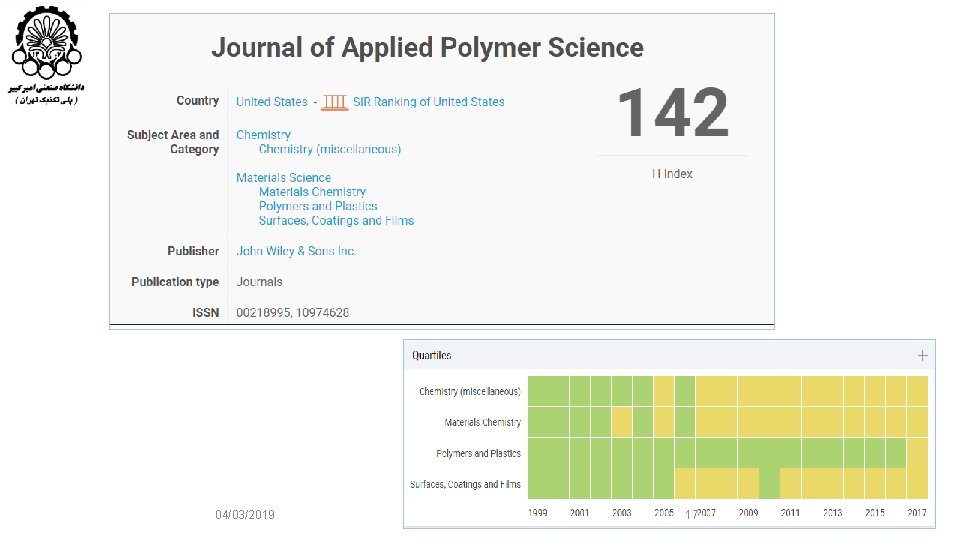Click yellow 2017 cell in Polymers and Plastics row

pos(917,453)
